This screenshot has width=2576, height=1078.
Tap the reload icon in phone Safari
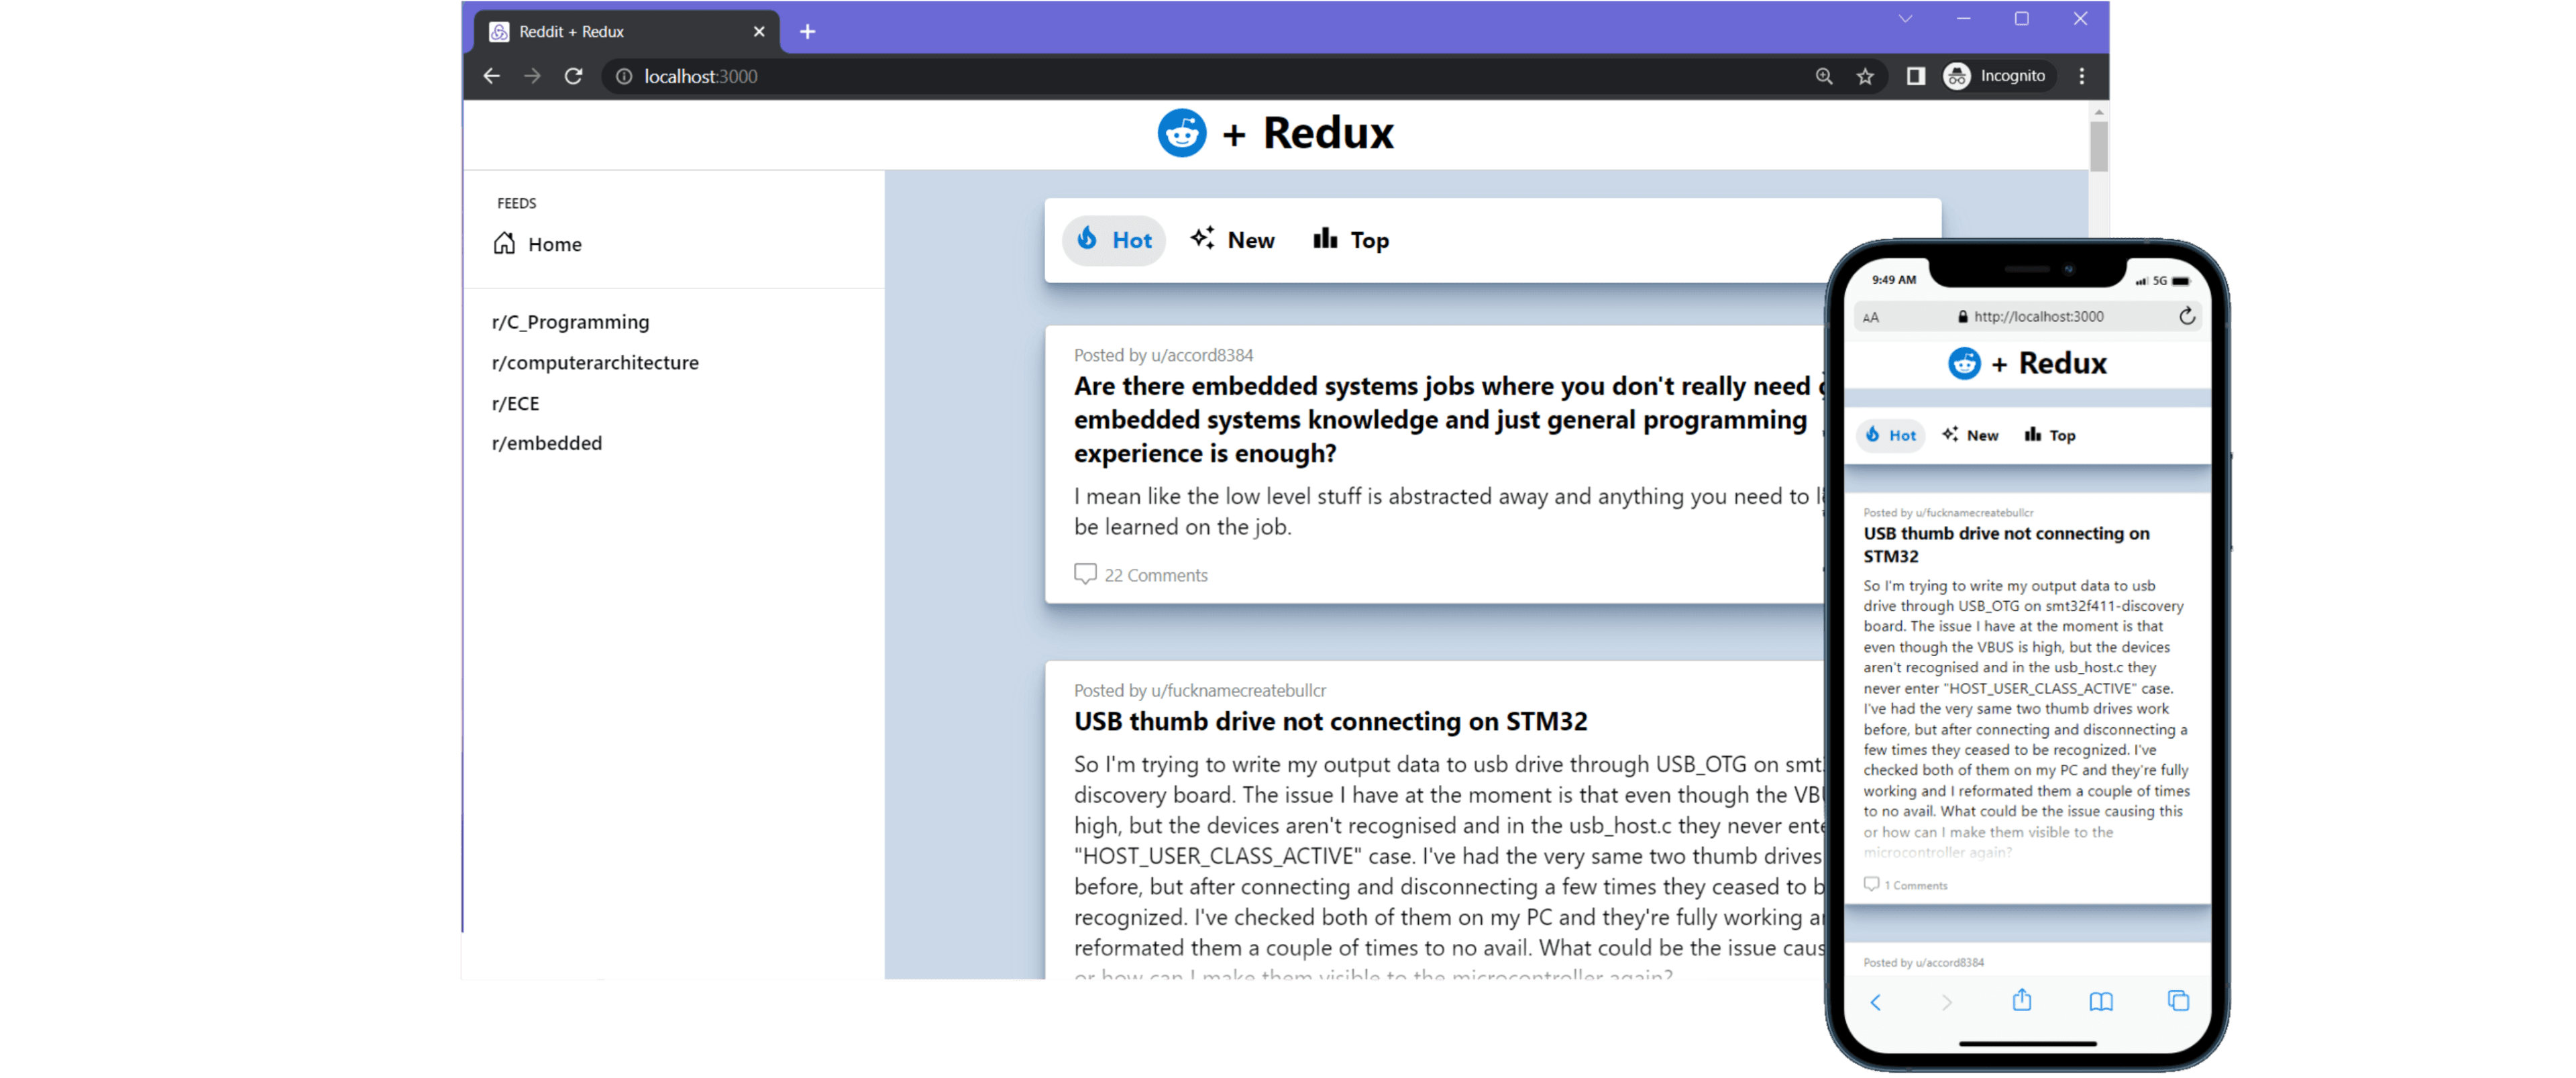[2187, 317]
